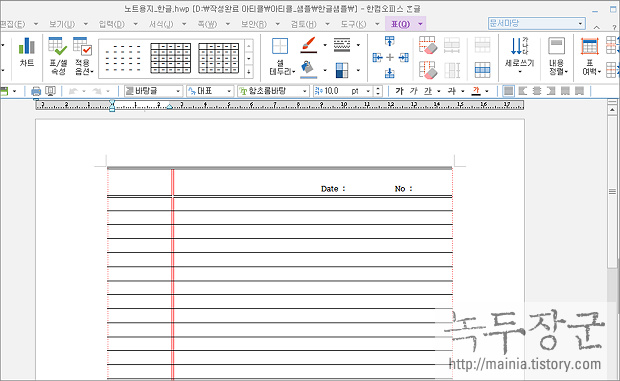Open print preview monitor icon
Viewport: 620px width, 381px height.
pos(50,91)
